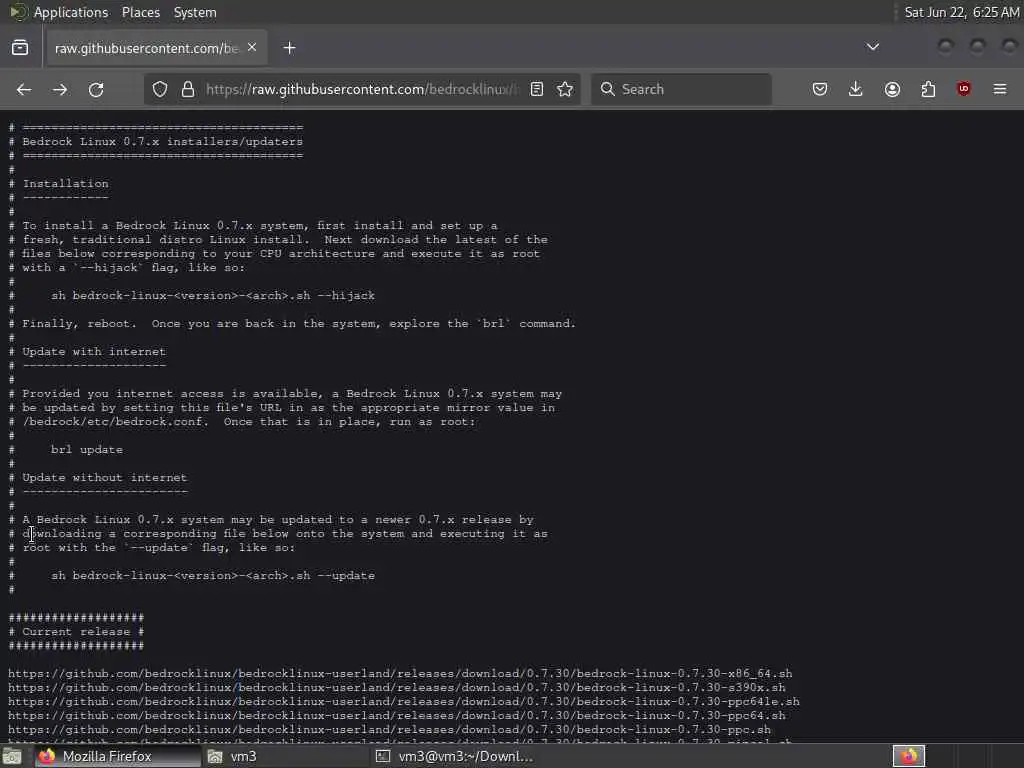
Task: Open Firefox View icon beside the tabs
Action: tap(20, 48)
